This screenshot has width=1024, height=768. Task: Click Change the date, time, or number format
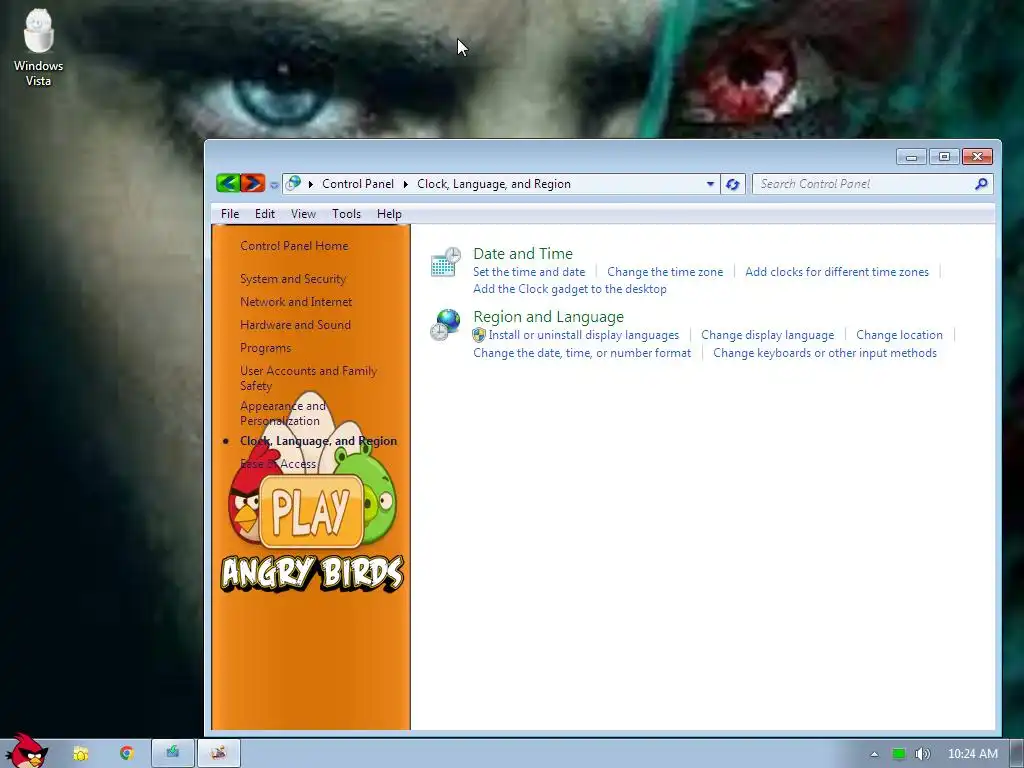tap(582, 353)
